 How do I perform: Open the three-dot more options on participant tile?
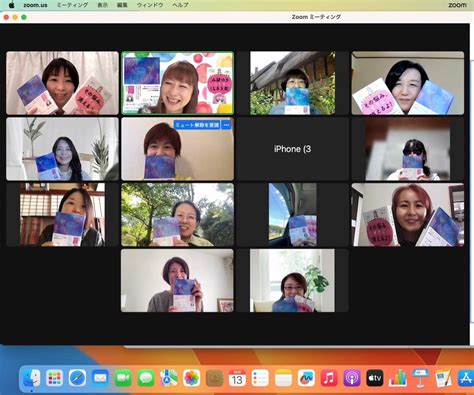[227, 125]
